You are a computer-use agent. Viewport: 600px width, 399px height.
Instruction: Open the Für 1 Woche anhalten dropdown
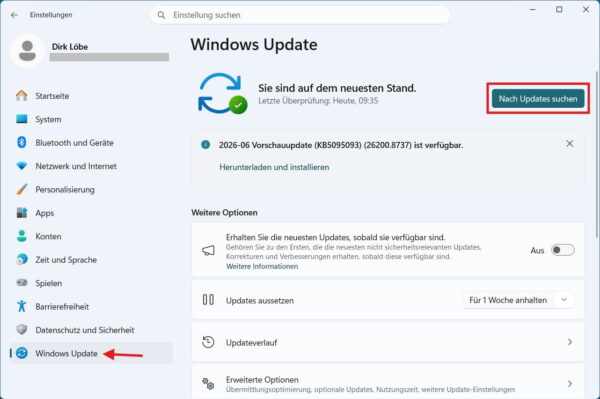(518, 300)
